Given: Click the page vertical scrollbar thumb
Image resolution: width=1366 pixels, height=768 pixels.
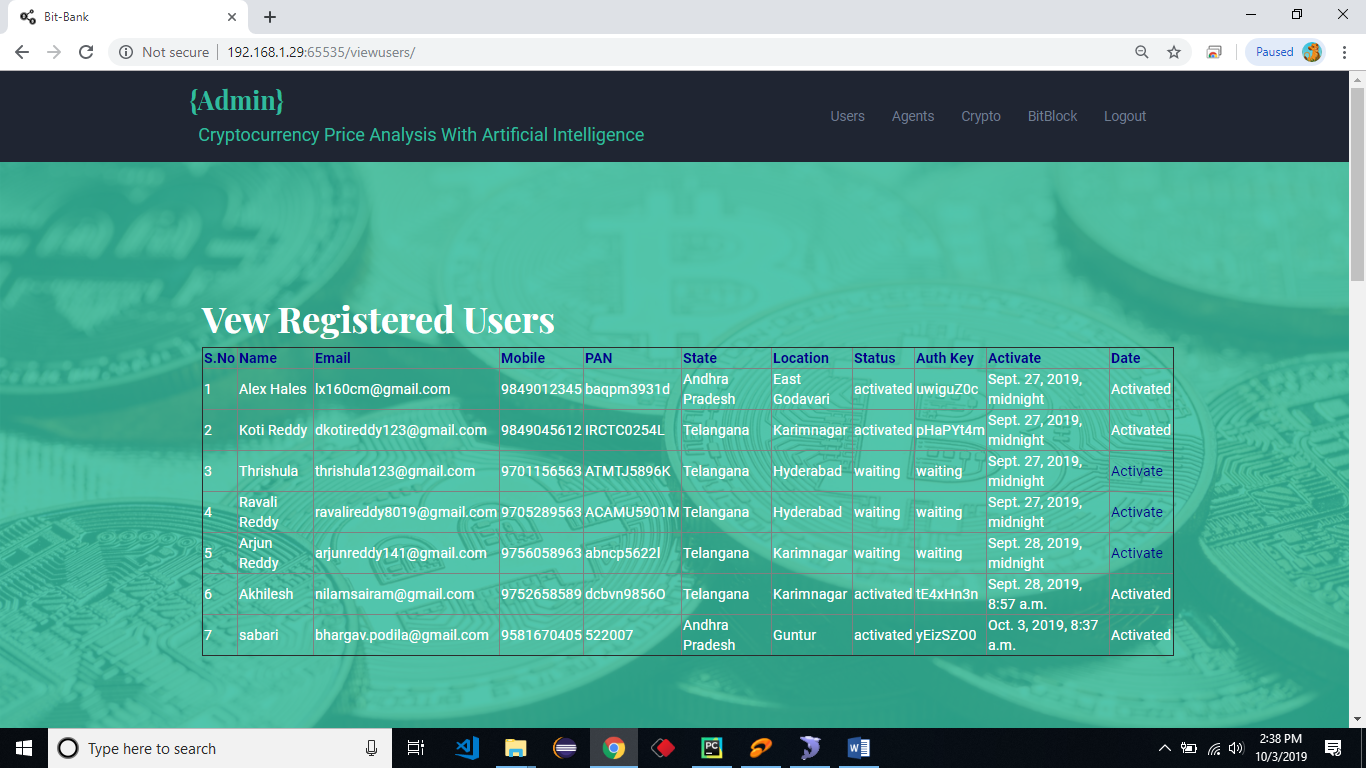Looking at the screenshot, I should (1357, 185).
